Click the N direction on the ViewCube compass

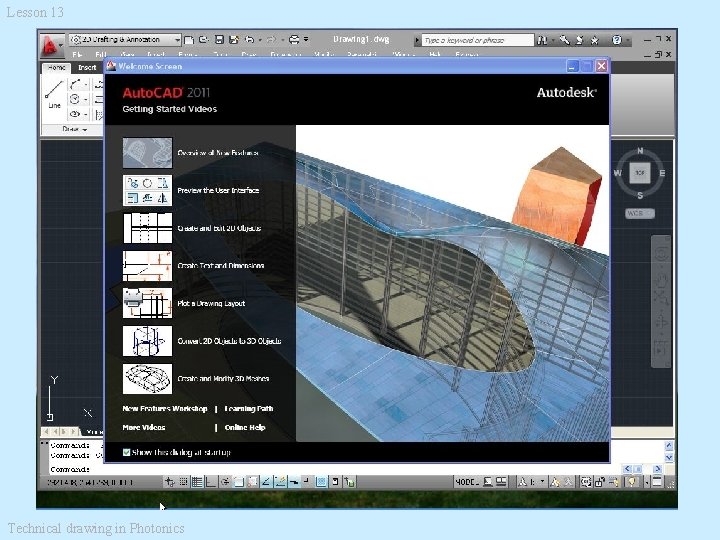[640, 151]
